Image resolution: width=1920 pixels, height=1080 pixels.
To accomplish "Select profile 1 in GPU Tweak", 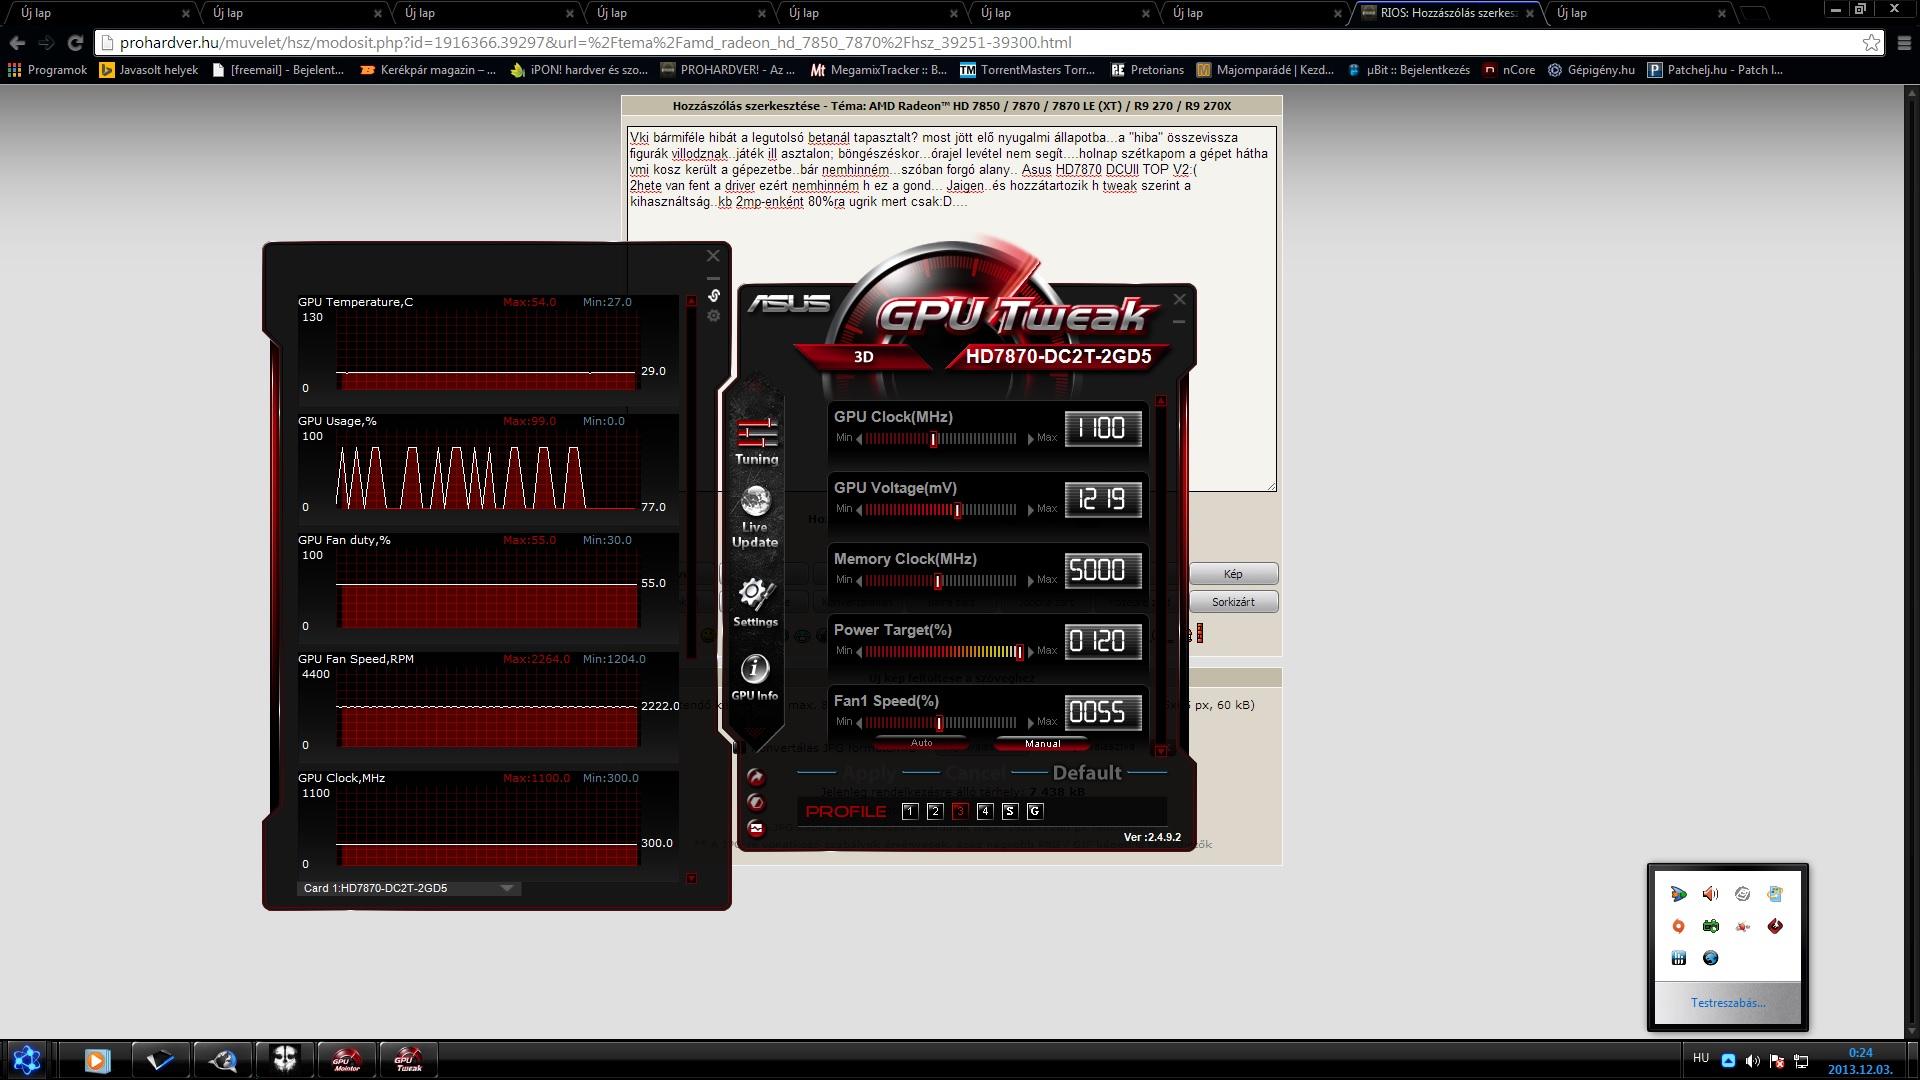I will coord(910,811).
